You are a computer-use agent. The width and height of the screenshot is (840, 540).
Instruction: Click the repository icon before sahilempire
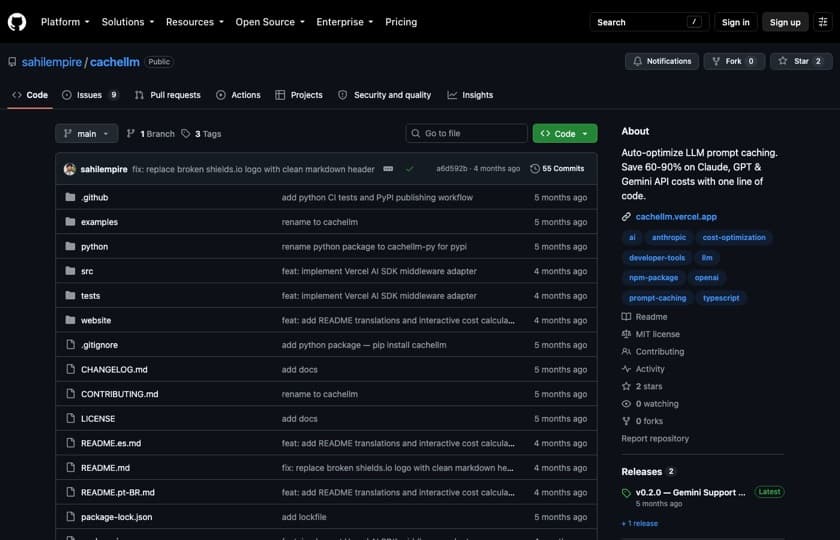(x=12, y=62)
